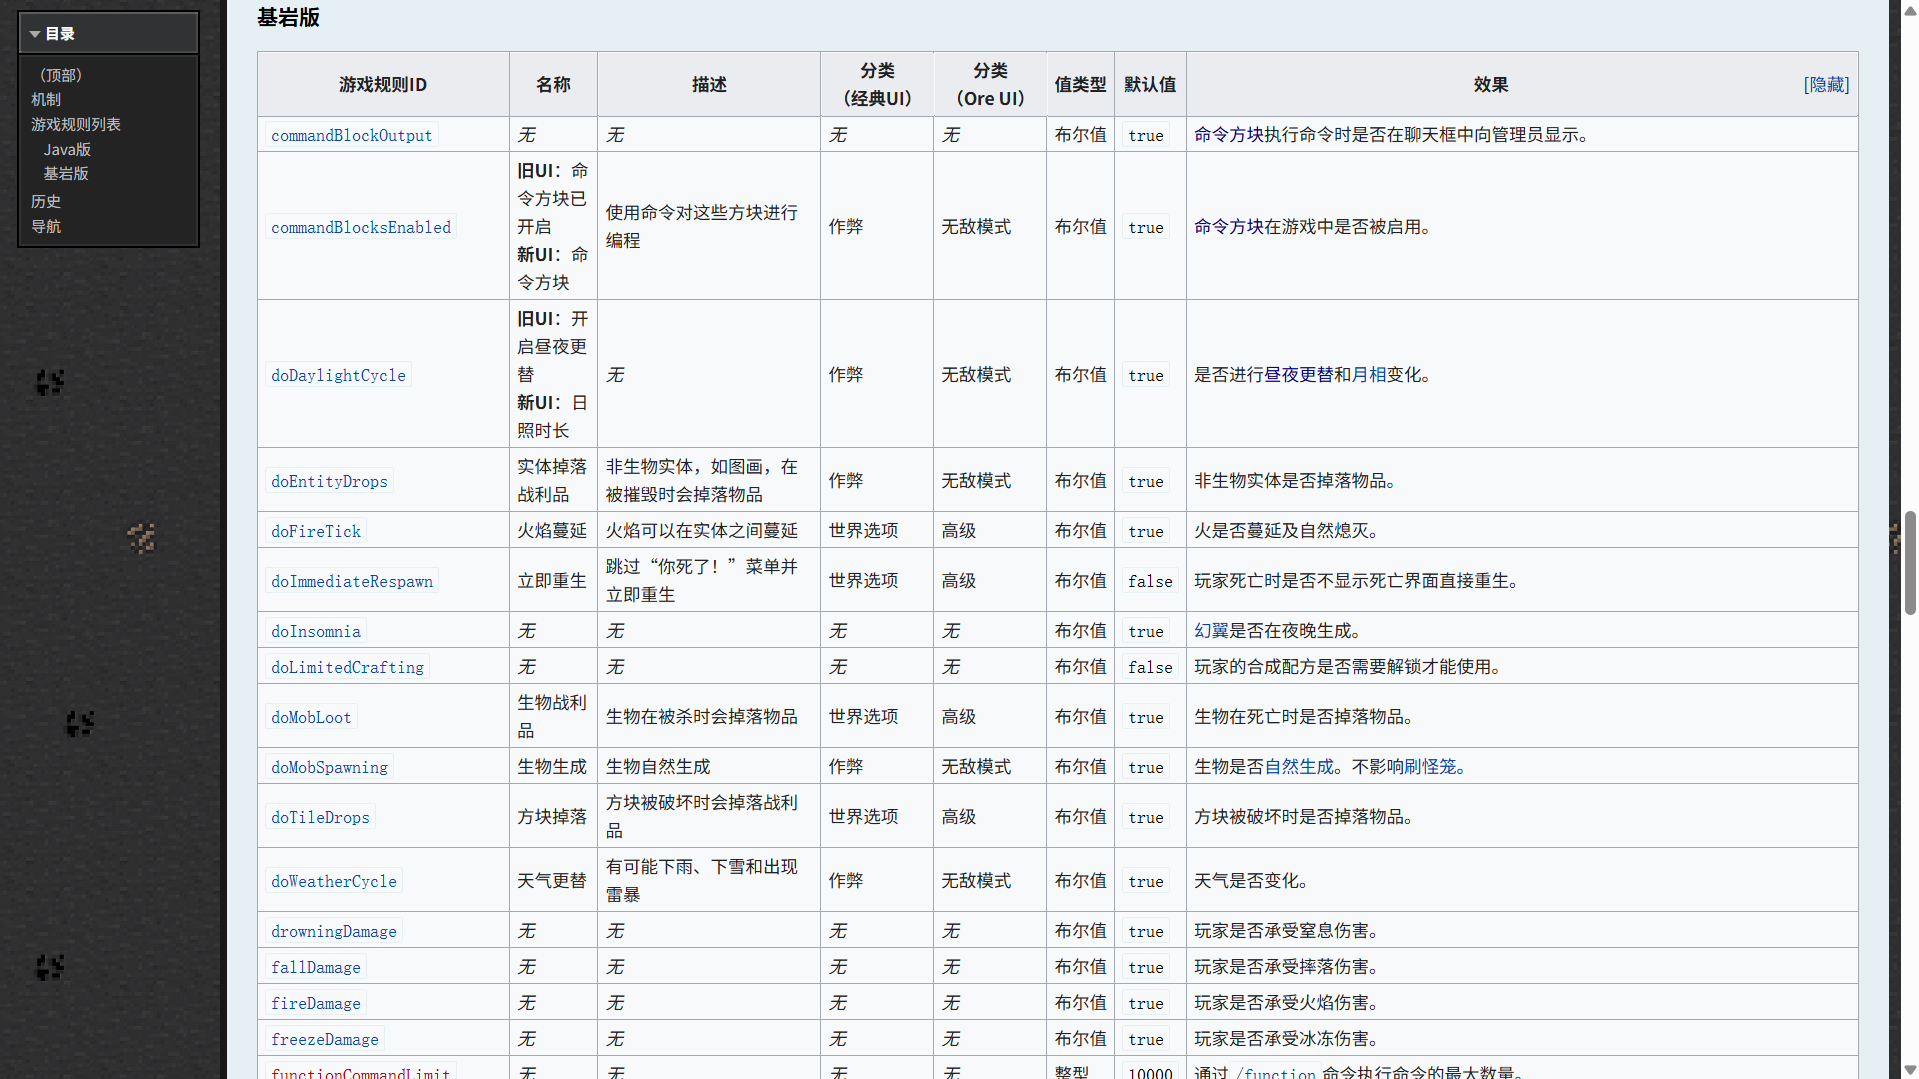Open 命令方块 link in commandBlockOutput row
The width and height of the screenshot is (1919, 1079).
click(x=1228, y=135)
